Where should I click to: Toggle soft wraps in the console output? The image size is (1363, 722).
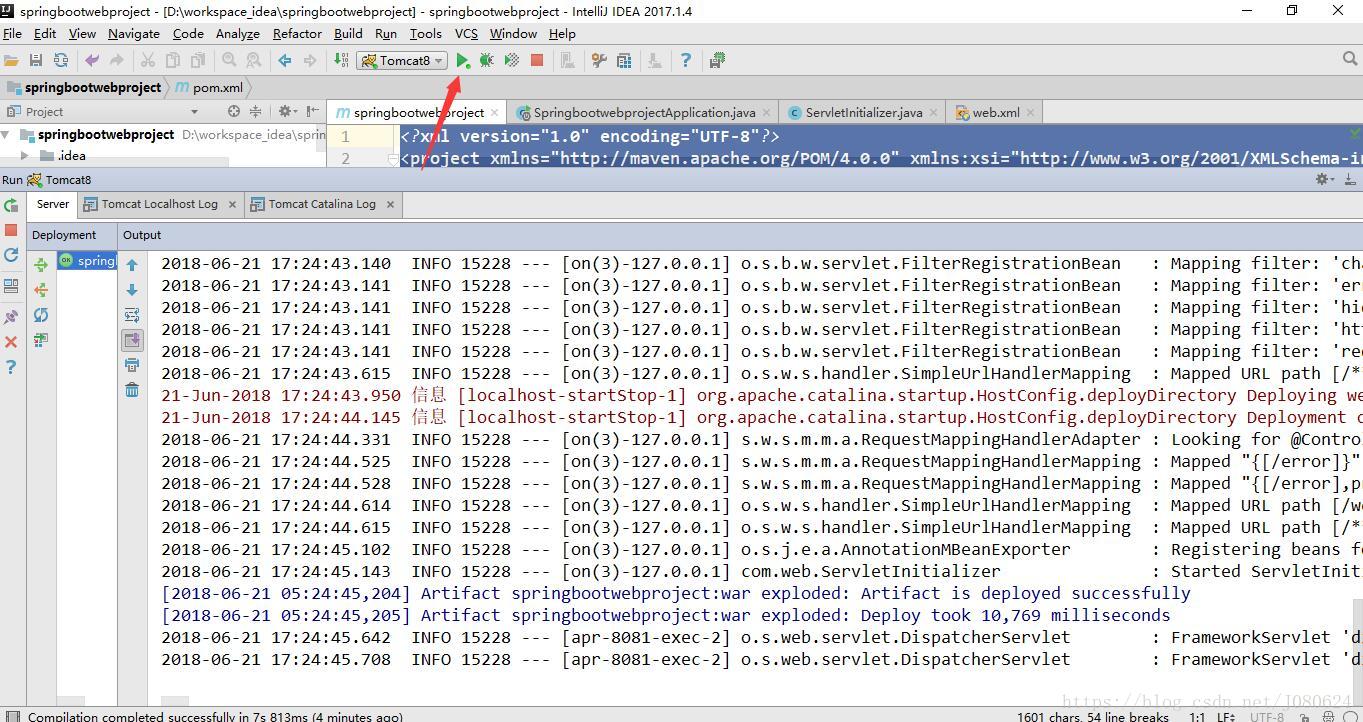pyautogui.click(x=132, y=315)
